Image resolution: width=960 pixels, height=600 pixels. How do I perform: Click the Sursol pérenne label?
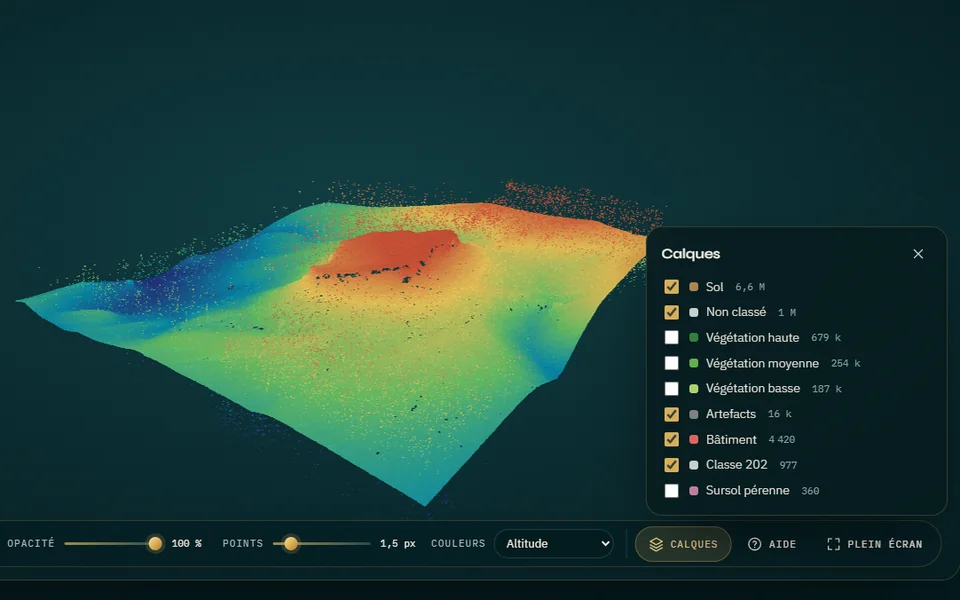(748, 490)
